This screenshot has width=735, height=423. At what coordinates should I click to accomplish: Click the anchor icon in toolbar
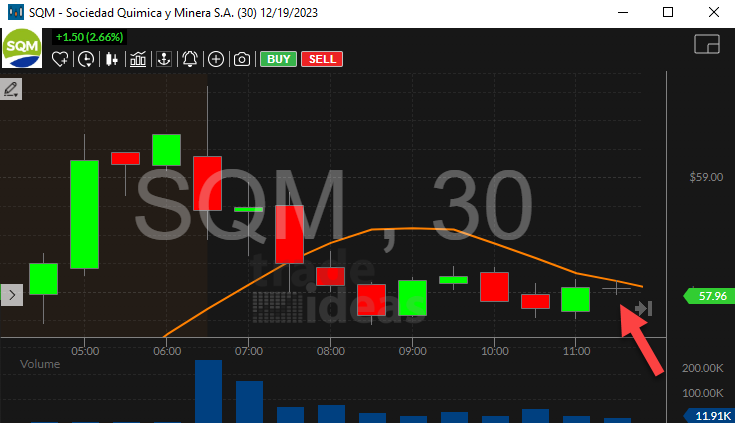coord(164,59)
